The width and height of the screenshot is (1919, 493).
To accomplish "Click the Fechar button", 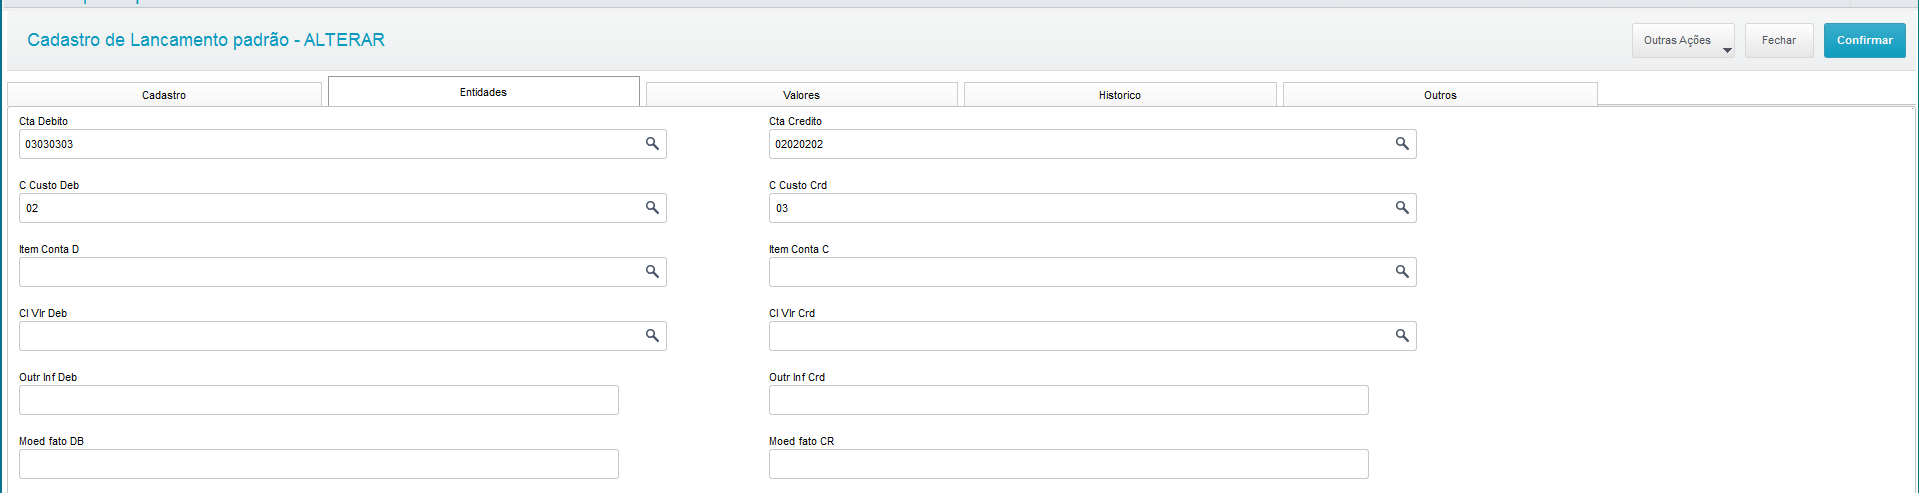I will point(1779,41).
